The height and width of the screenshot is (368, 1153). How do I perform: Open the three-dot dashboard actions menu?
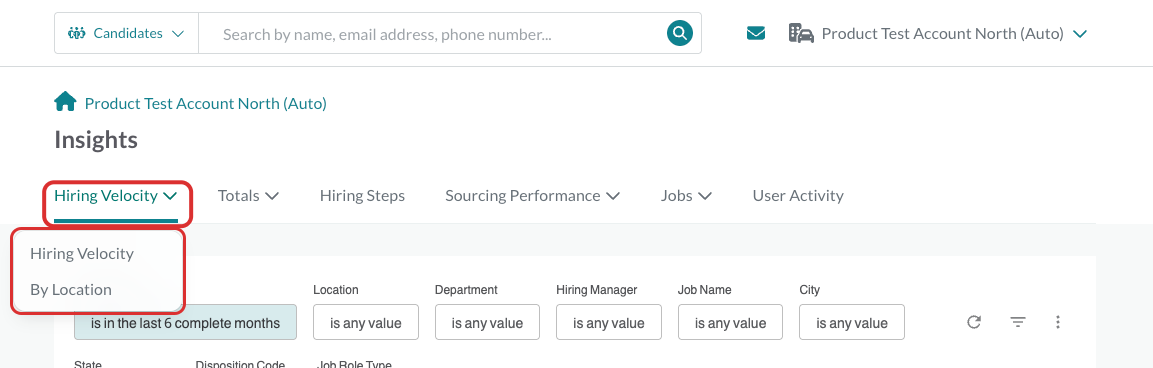click(1057, 322)
